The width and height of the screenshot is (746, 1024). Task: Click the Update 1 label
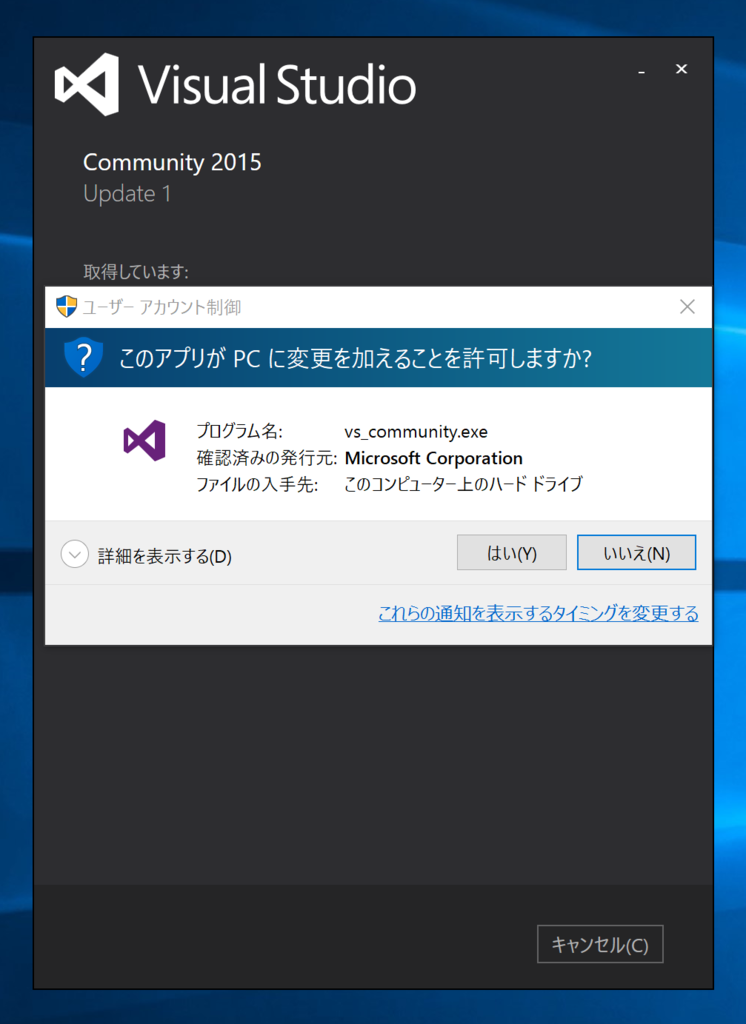[127, 193]
